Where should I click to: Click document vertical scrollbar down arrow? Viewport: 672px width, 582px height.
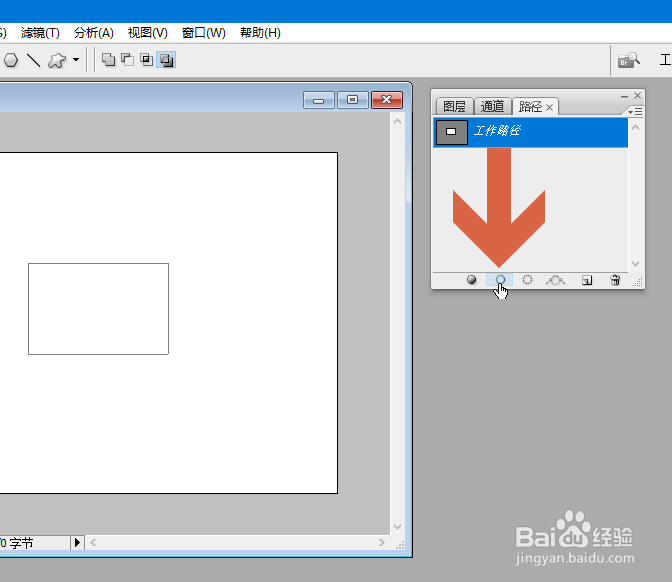(397, 527)
